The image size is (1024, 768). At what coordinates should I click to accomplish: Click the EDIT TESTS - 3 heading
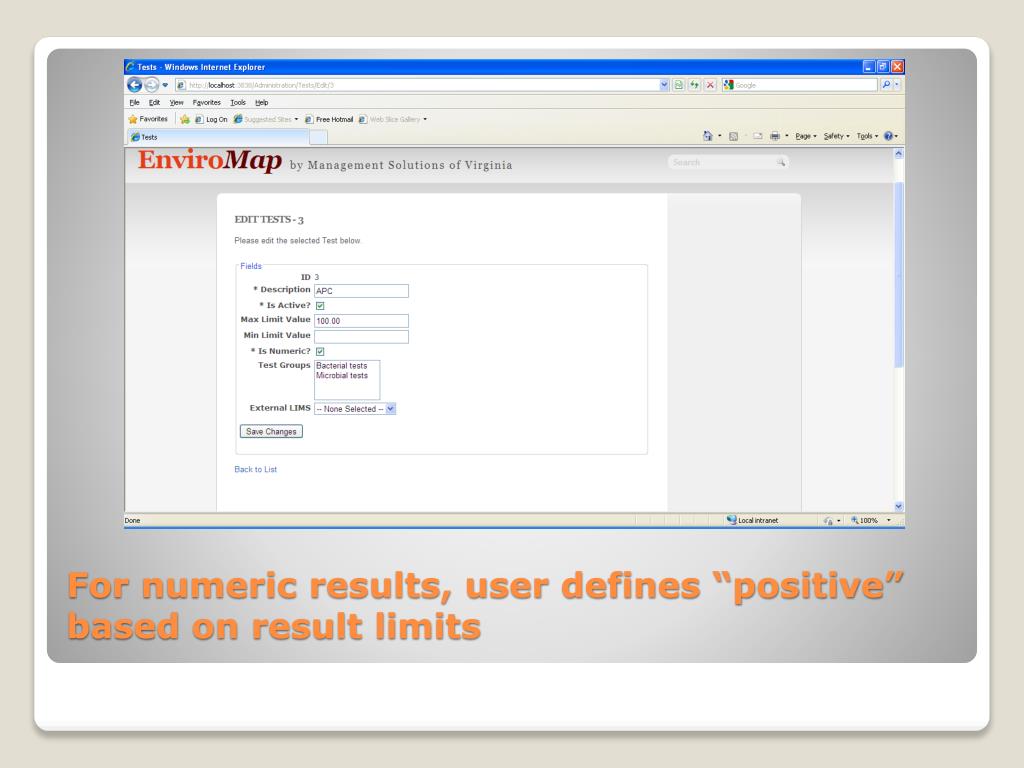tap(269, 219)
